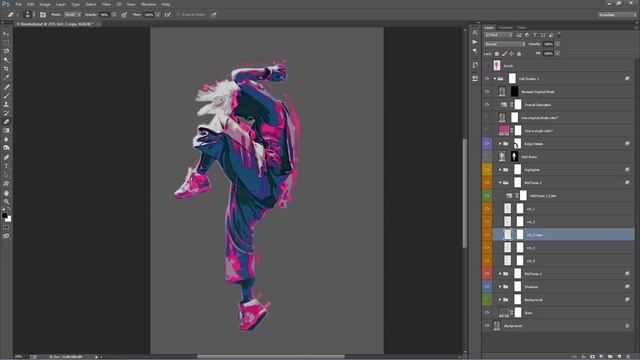Select the Eraser tool
Image resolution: width=640 pixels, height=360 pixels.
(x=6, y=122)
